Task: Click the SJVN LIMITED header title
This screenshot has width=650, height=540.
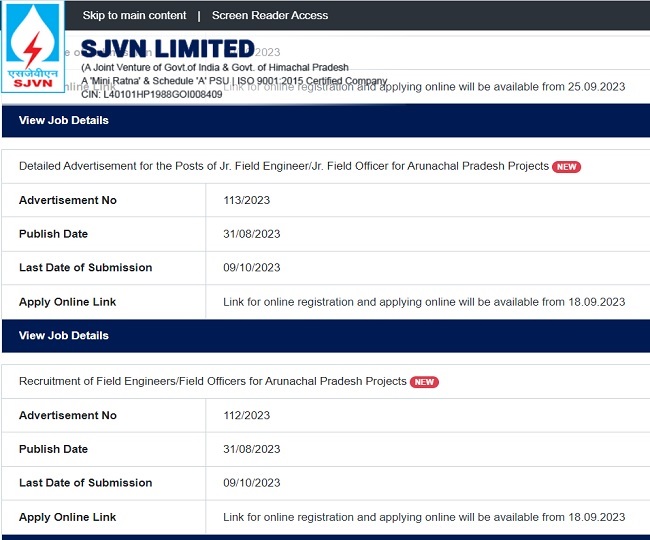Action: (x=167, y=49)
